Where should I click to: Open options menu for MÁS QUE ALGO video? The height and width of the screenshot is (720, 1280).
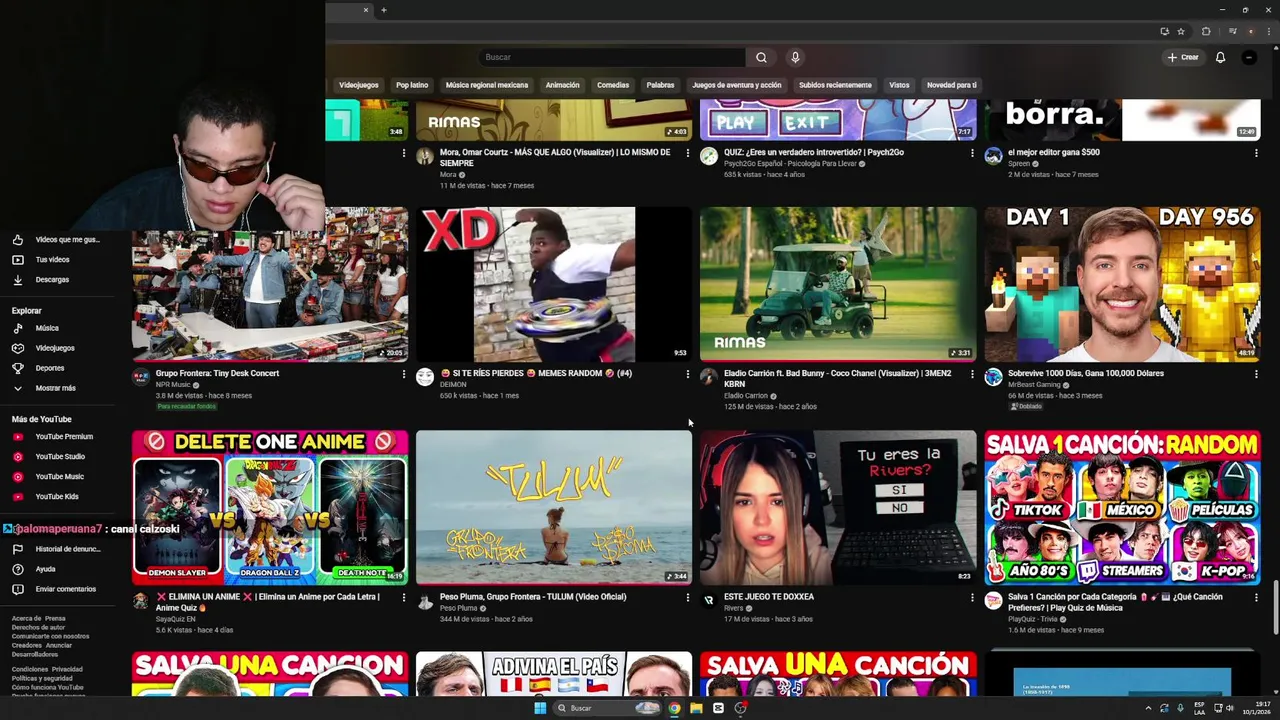click(687, 153)
